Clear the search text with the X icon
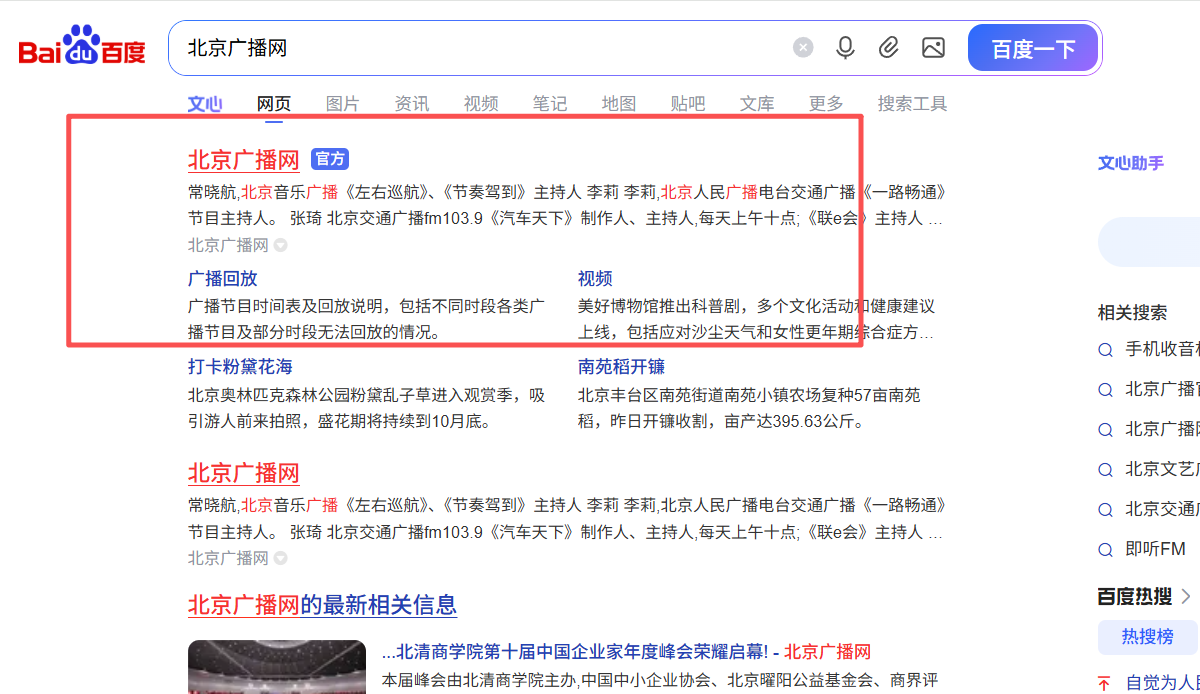The width and height of the screenshot is (1200, 694). pyautogui.click(x=803, y=47)
